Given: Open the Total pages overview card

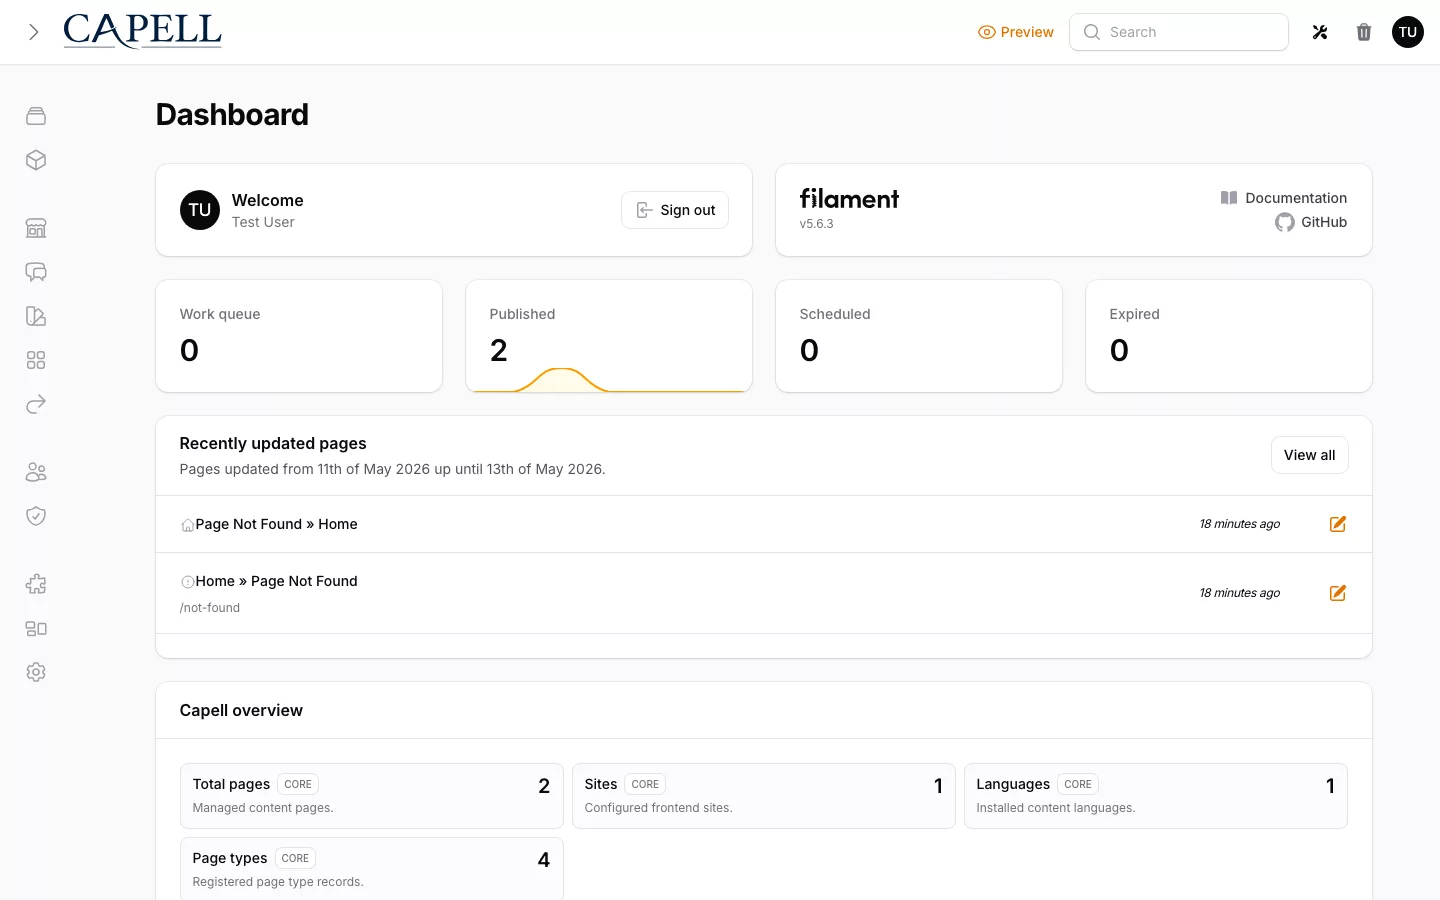Looking at the screenshot, I should (x=372, y=796).
